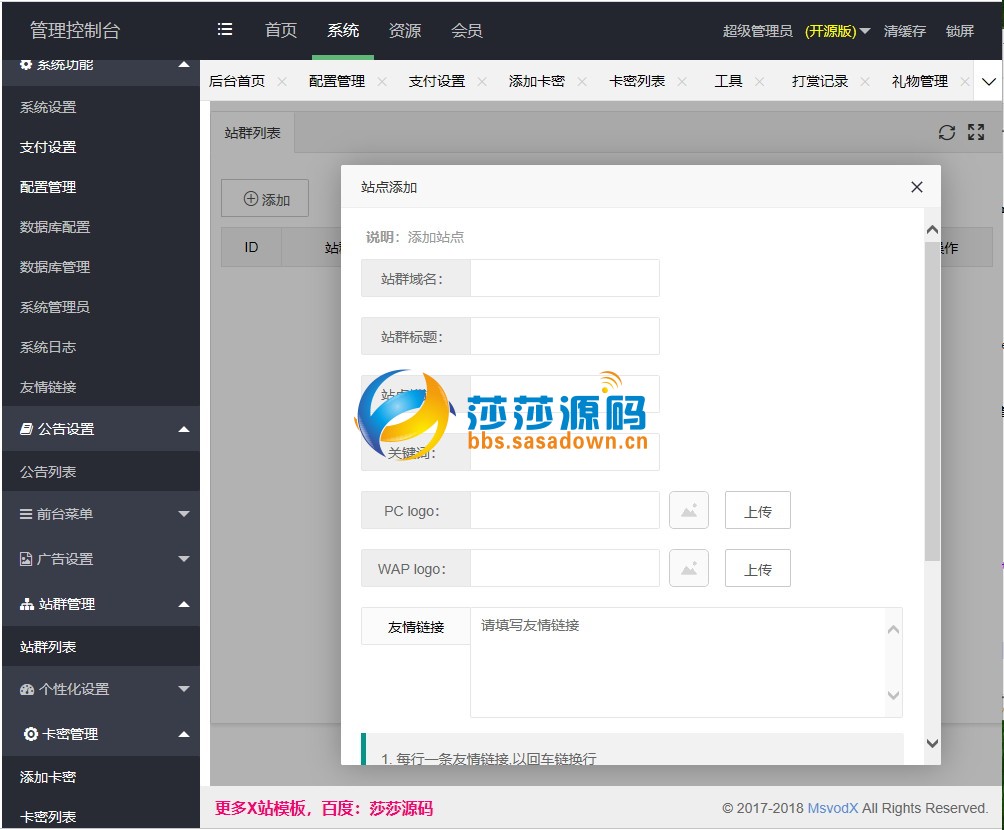Open 数据库配置 in the sidebar

55,227
